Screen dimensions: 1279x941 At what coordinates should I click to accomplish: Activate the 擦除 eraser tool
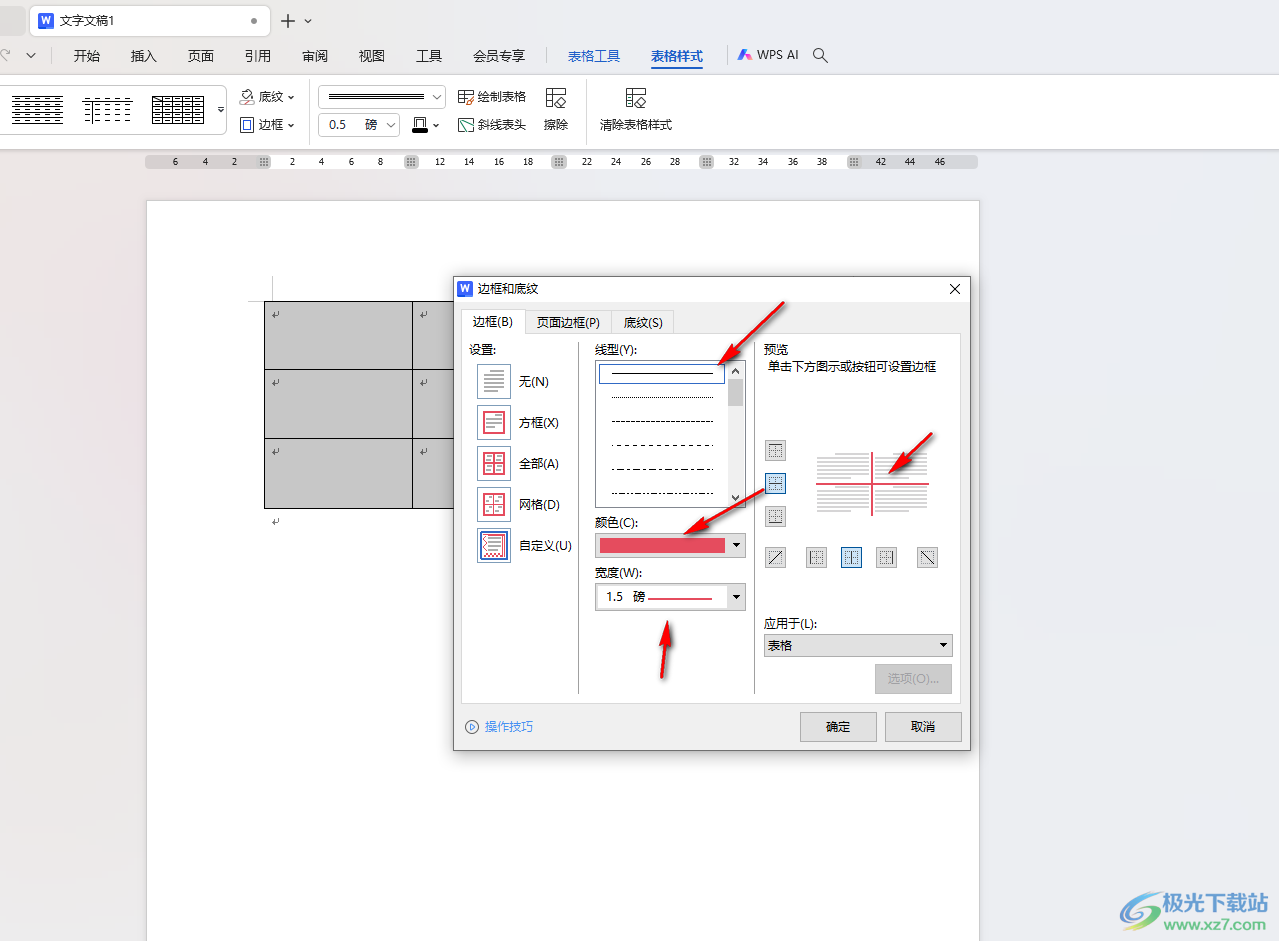click(556, 108)
